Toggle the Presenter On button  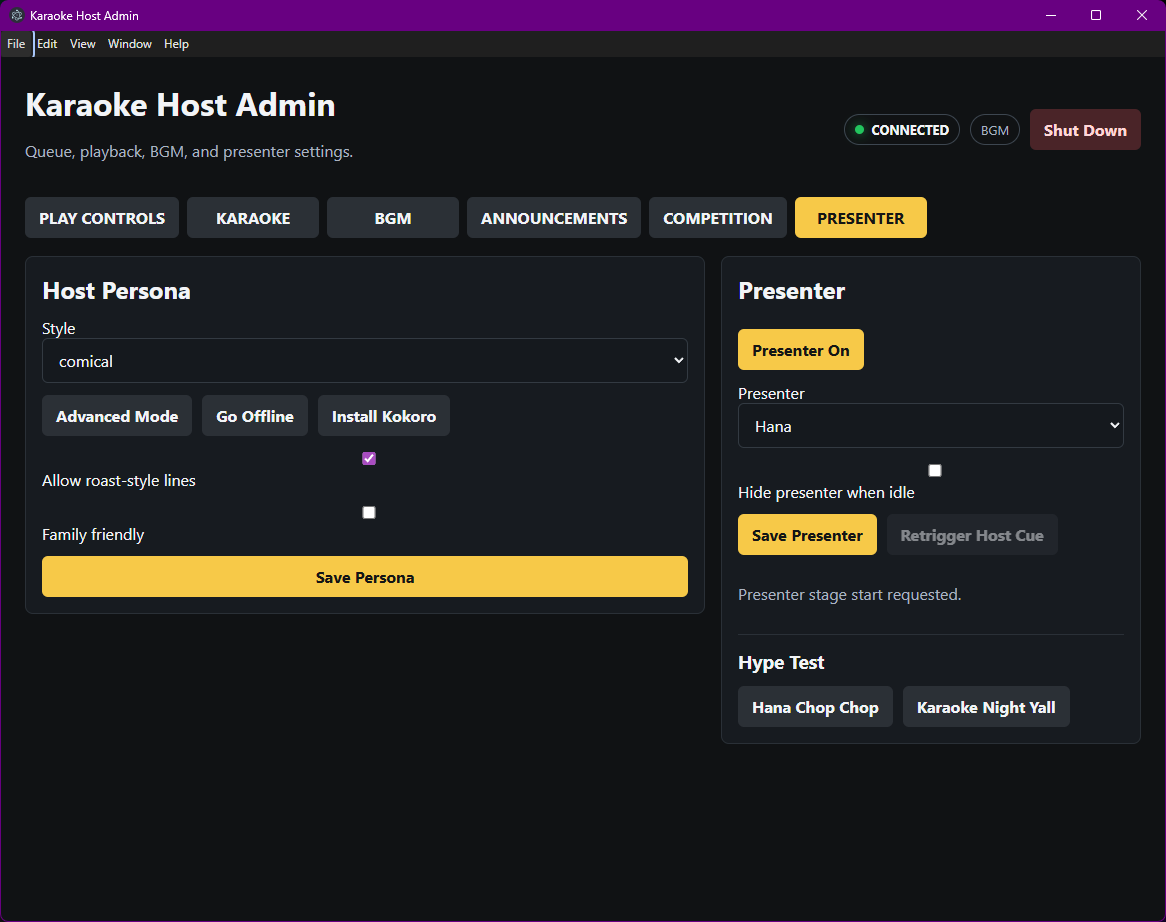(x=800, y=349)
